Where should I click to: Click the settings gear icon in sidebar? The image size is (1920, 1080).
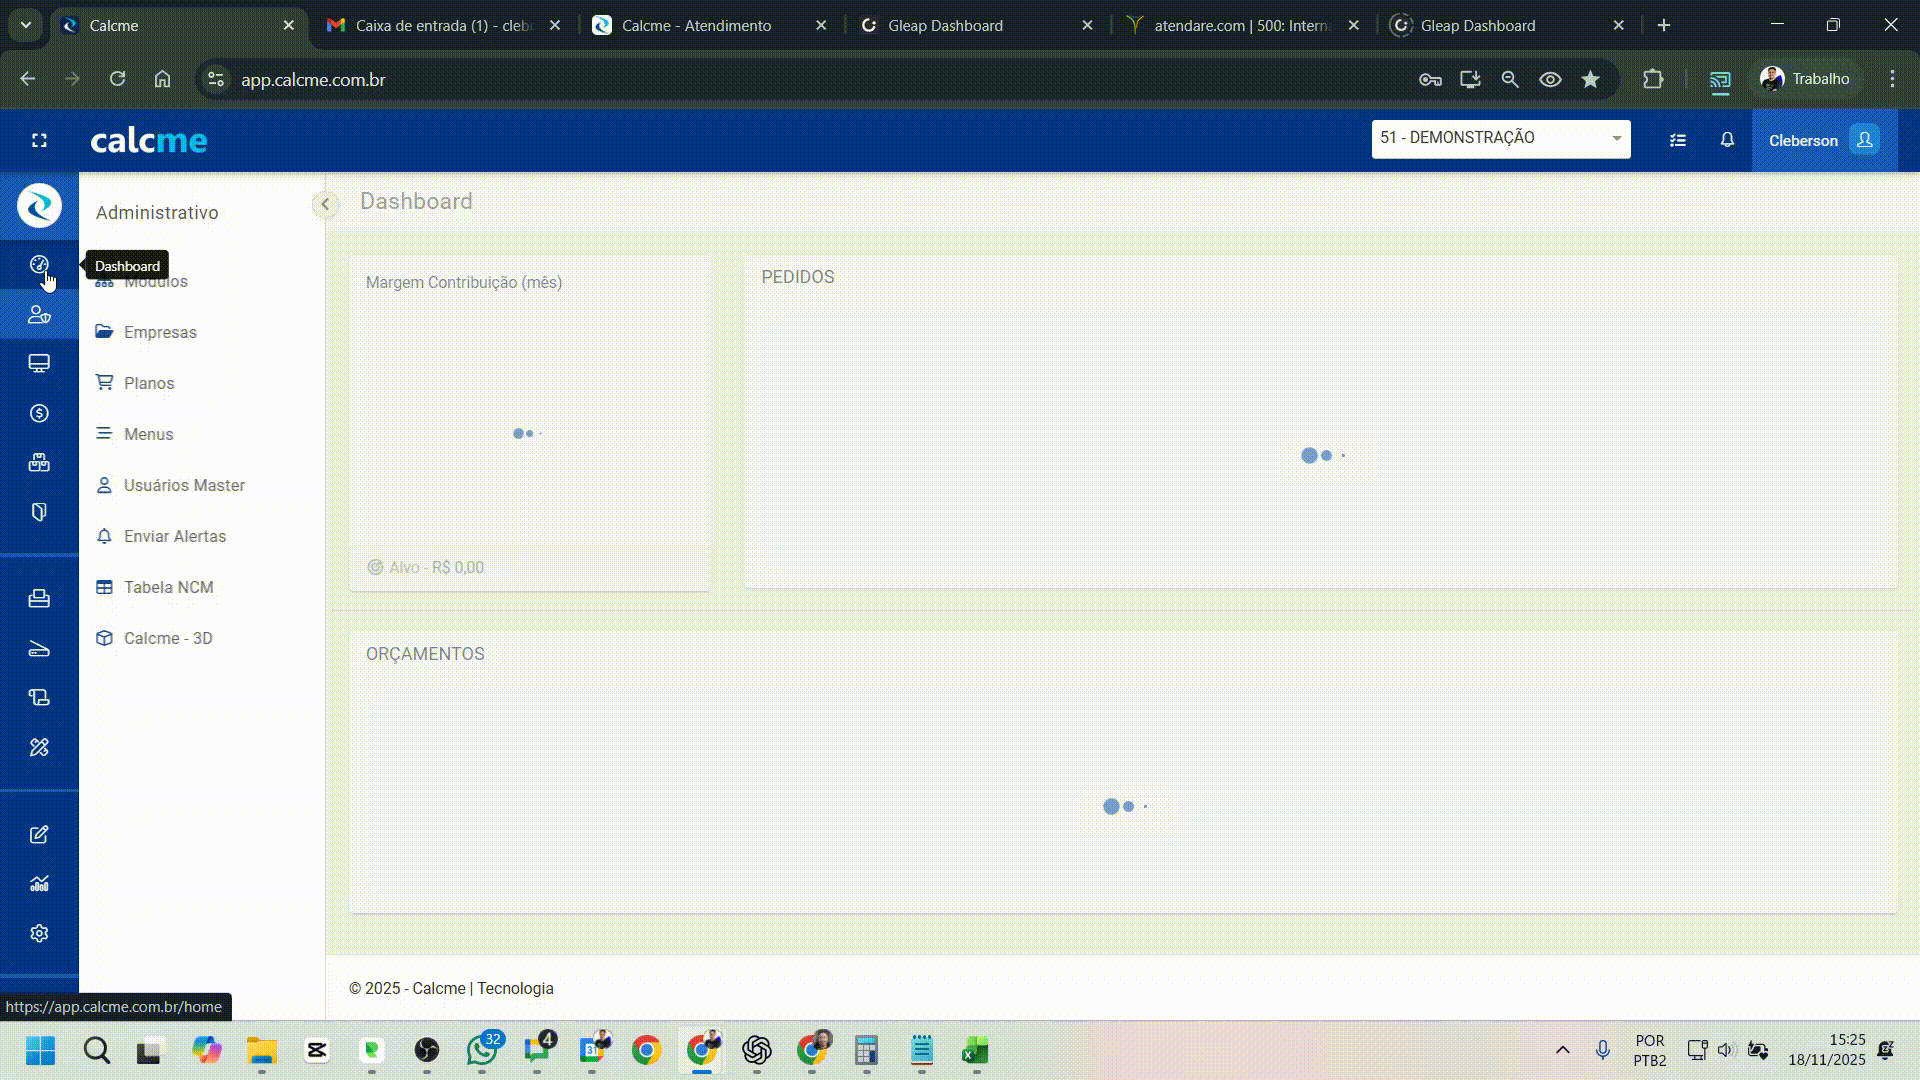(39, 933)
